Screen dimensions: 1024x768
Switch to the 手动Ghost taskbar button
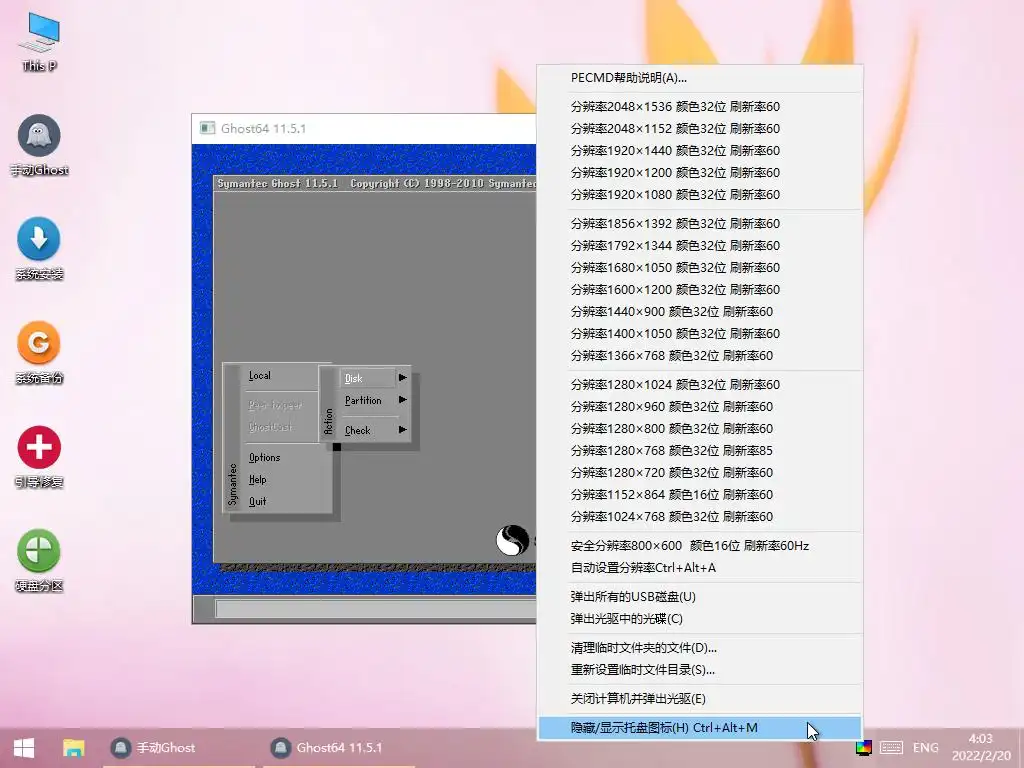pyautogui.click(x=179, y=748)
